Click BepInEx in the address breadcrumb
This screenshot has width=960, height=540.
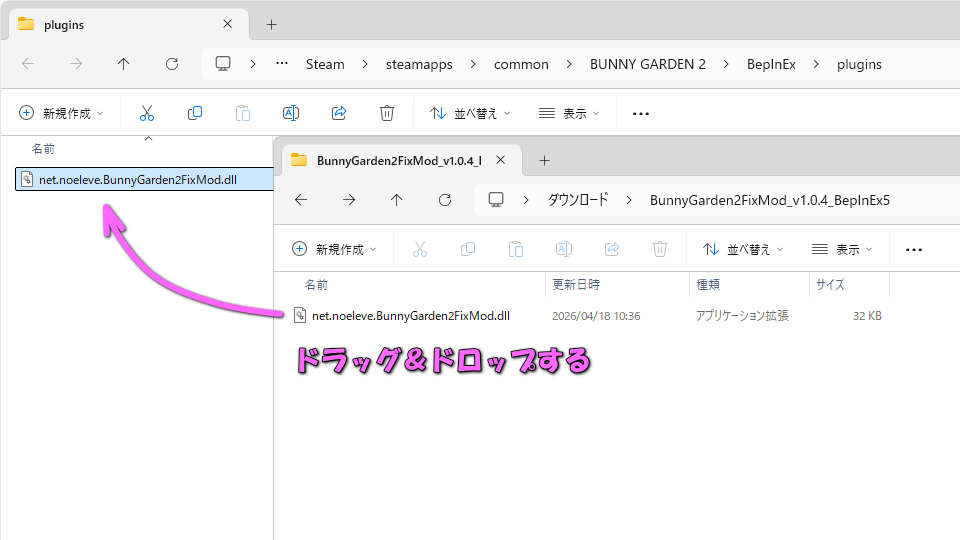[769, 64]
